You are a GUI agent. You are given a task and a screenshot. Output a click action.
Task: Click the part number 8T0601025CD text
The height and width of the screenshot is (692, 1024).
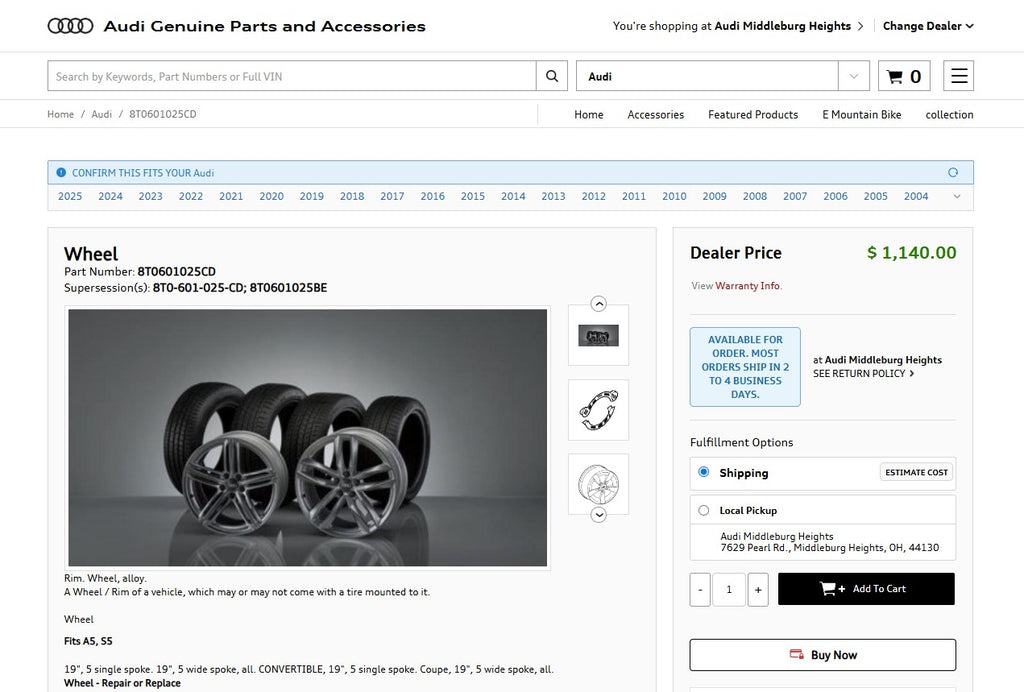176,272
